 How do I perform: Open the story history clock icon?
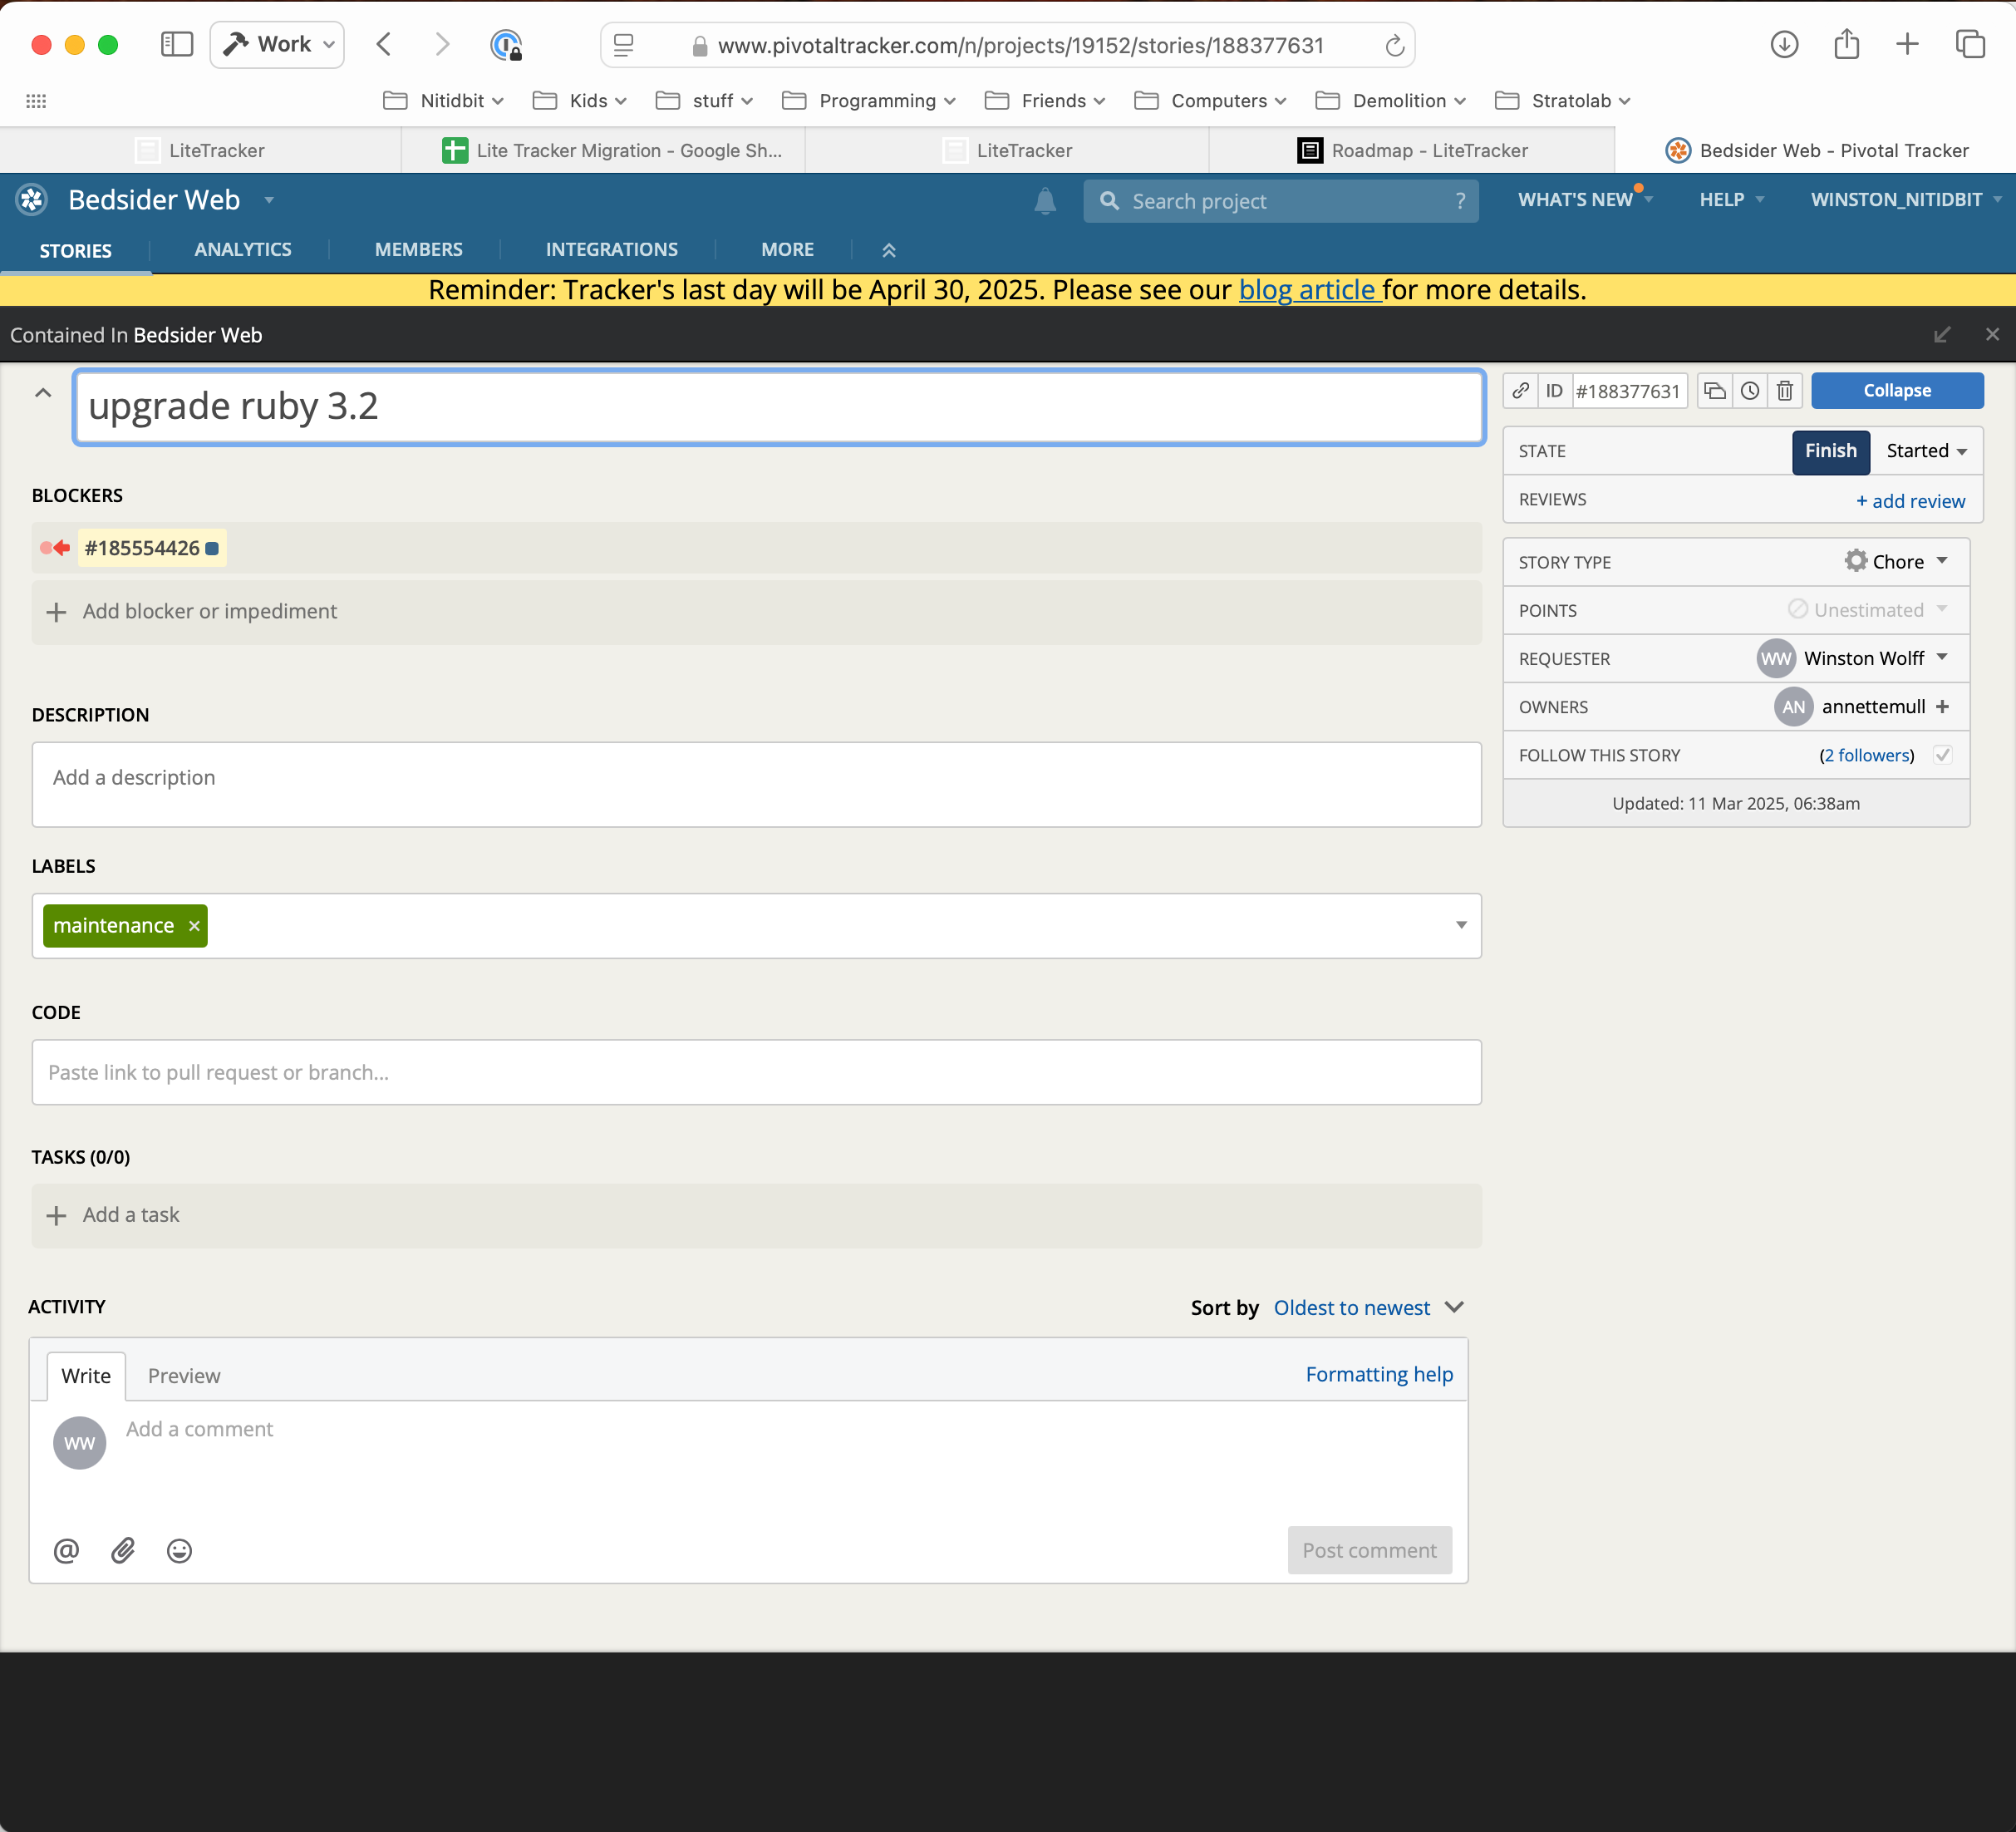pos(1750,391)
